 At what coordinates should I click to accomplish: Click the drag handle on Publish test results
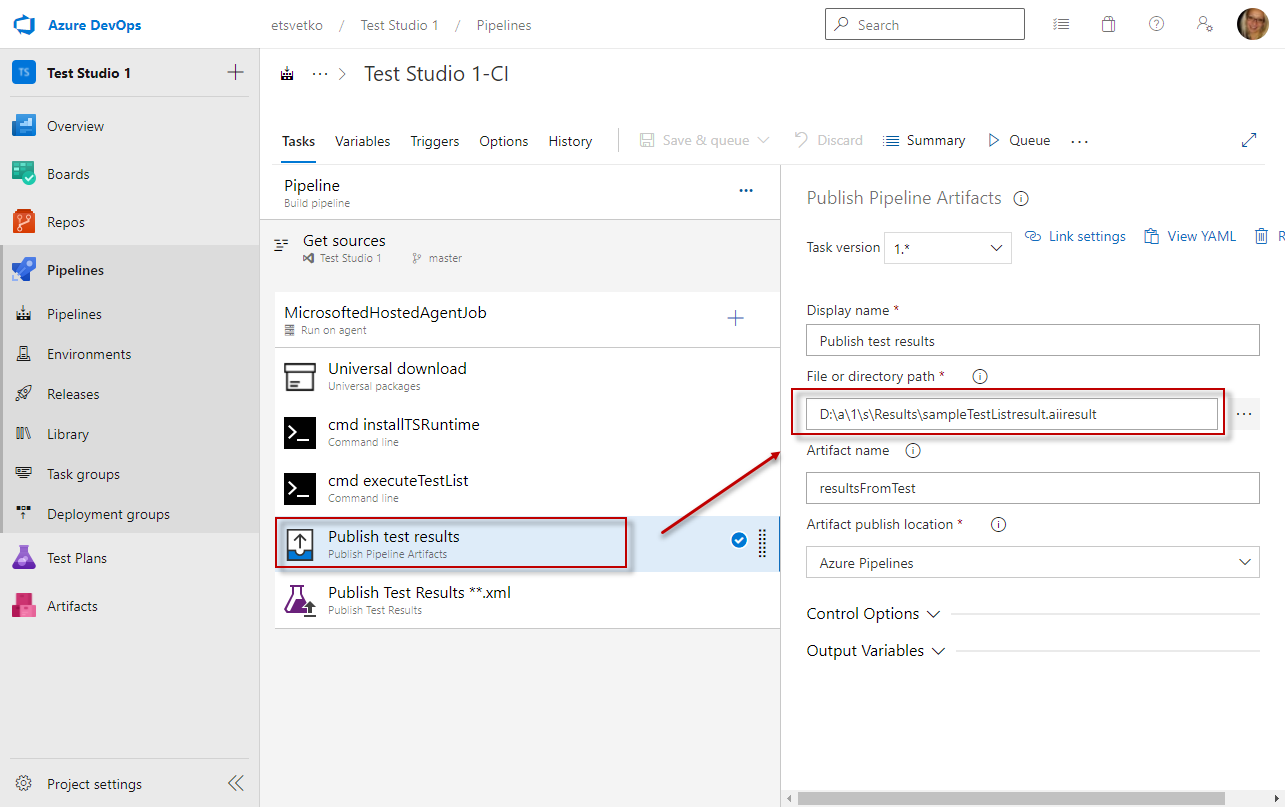coord(762,543)
